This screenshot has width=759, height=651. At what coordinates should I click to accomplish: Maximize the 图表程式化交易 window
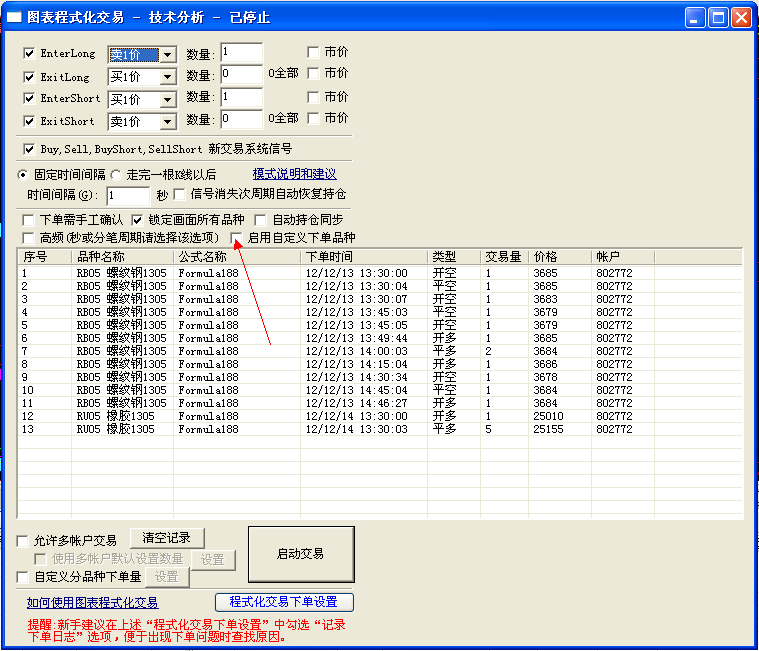click(x=718, y=17)
